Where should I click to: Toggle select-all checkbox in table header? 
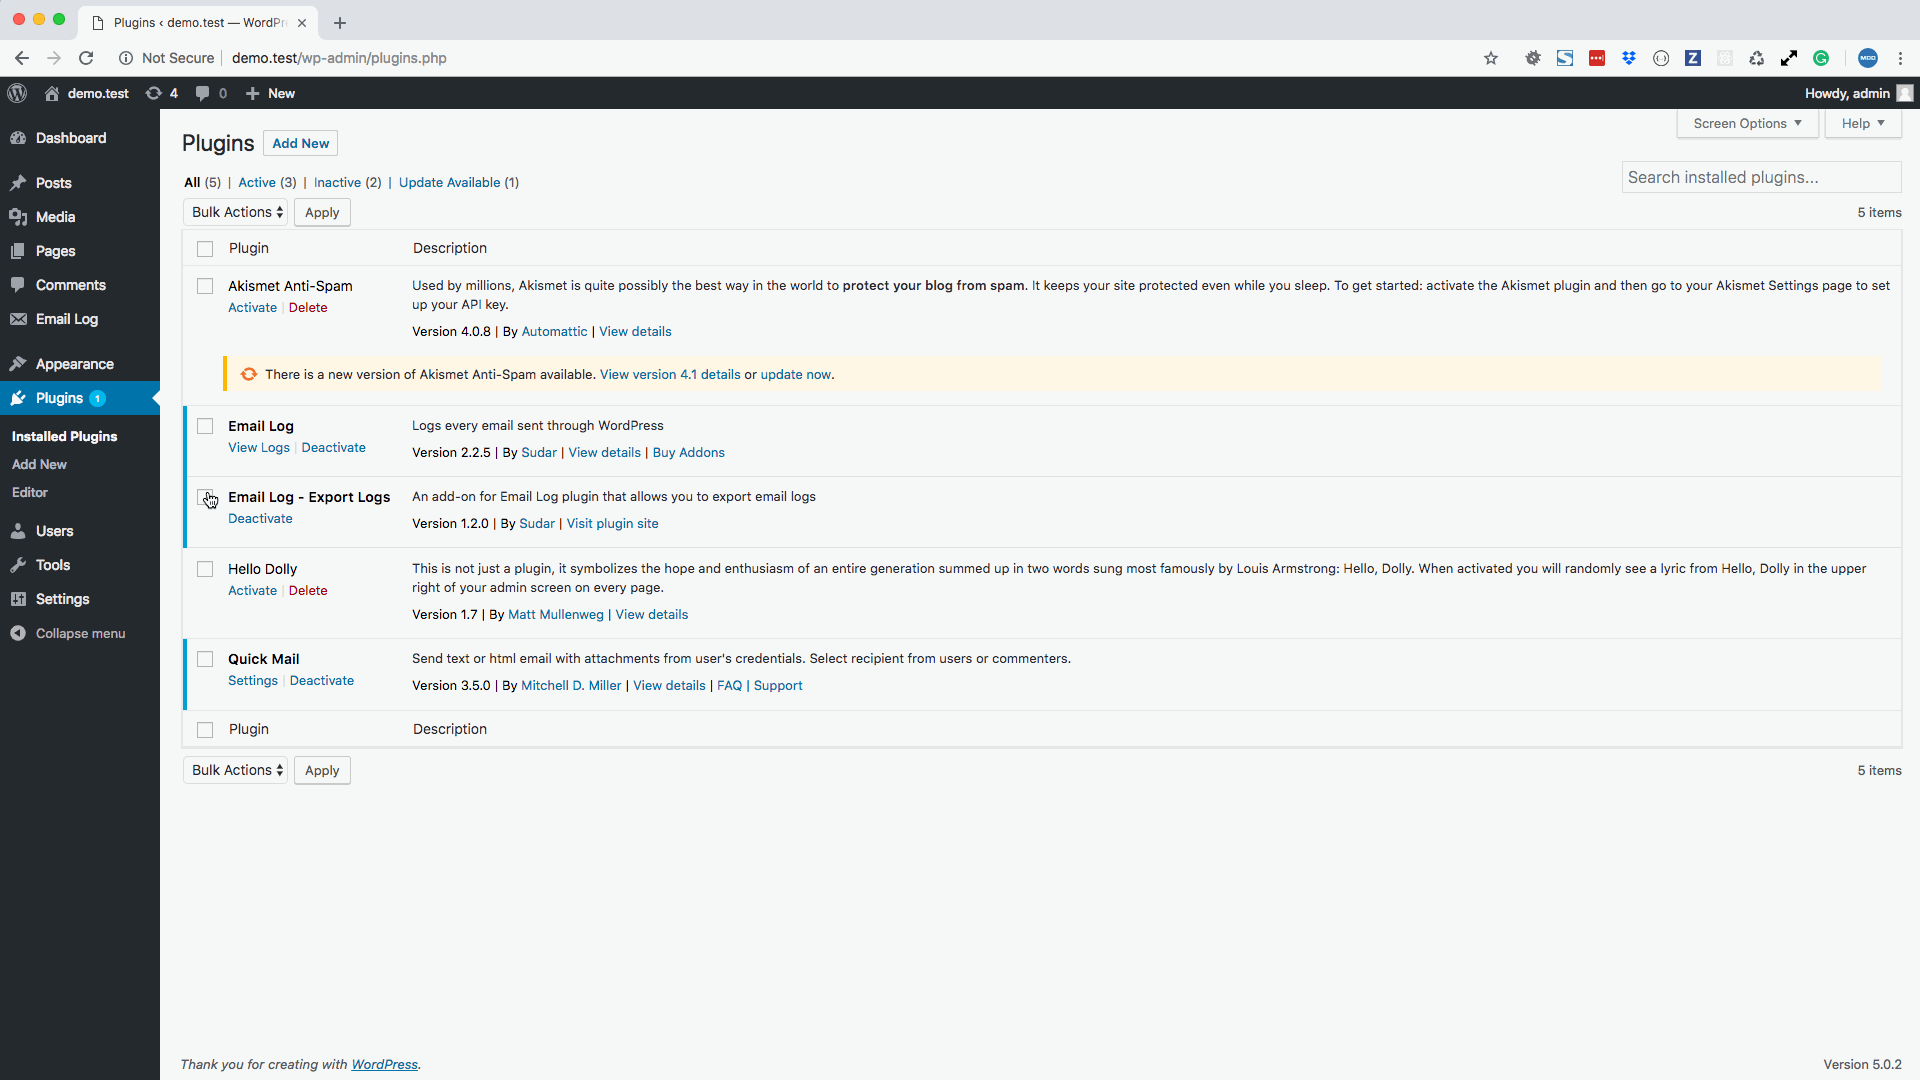coord(205,249)
